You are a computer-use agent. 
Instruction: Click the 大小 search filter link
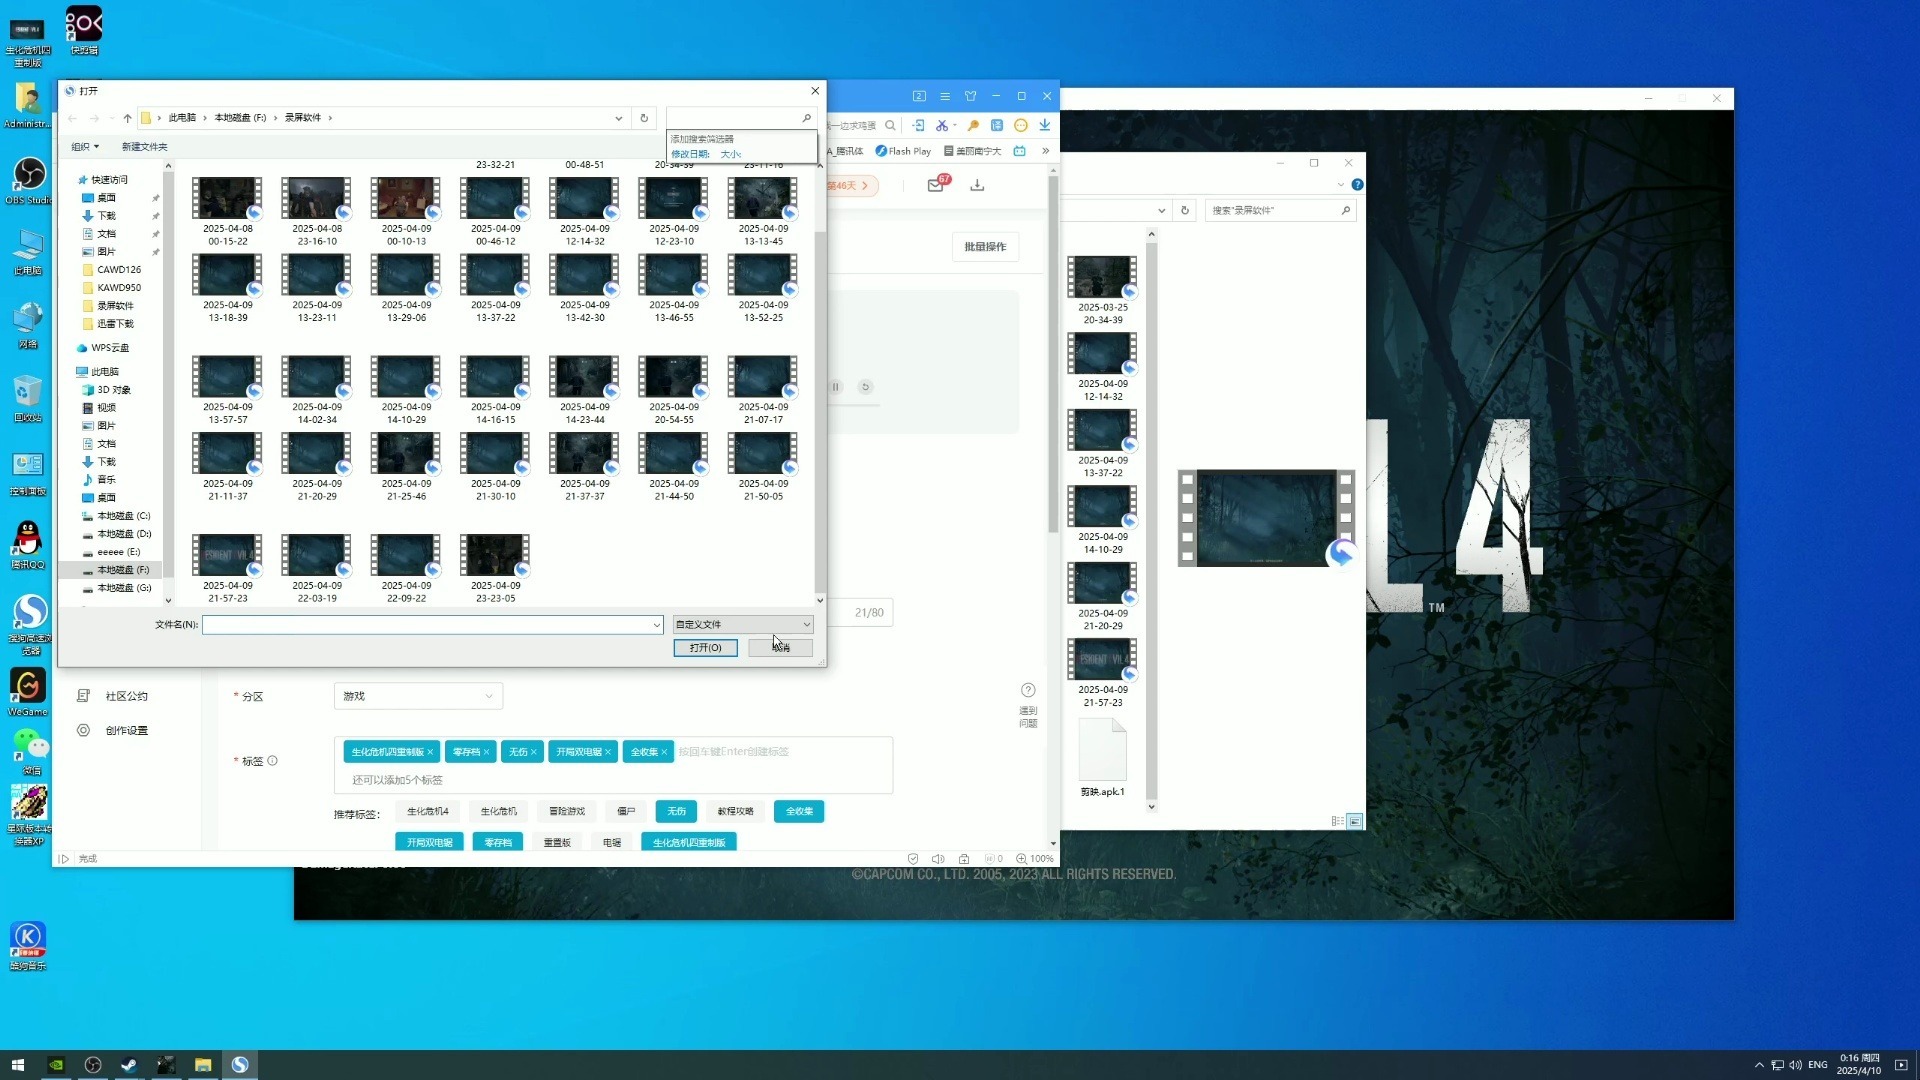pos(730,154)
